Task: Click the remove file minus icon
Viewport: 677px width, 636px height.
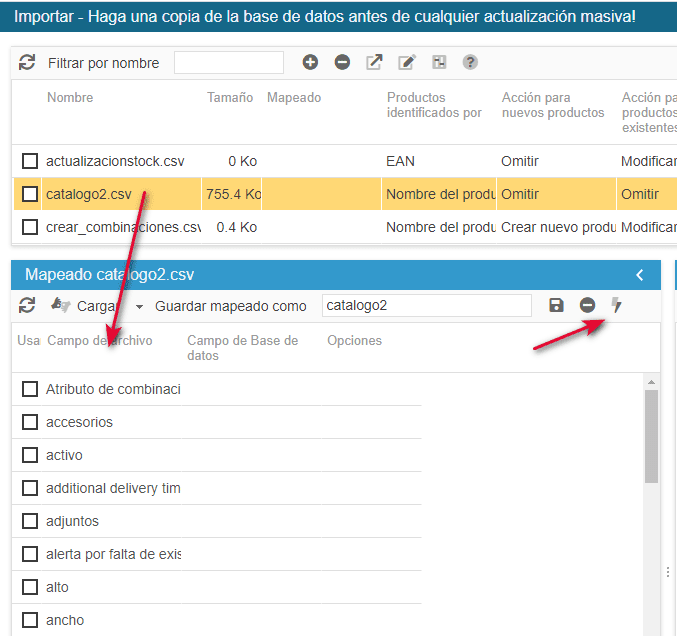Action: point(342,63)
